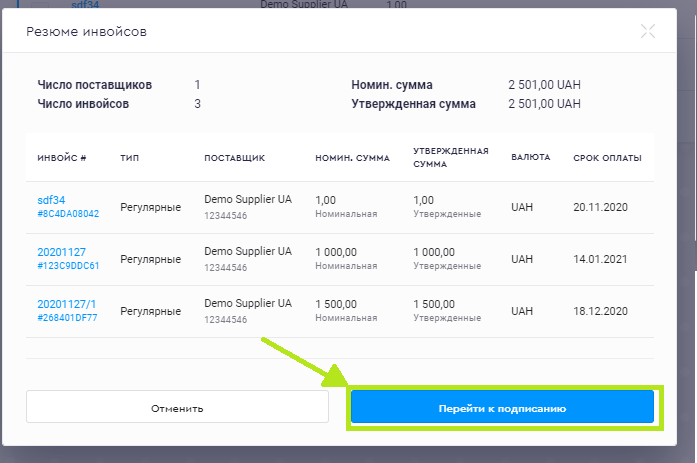
Task: Select the 1 500,00 approved amount cell
Action: coord(434,303)
